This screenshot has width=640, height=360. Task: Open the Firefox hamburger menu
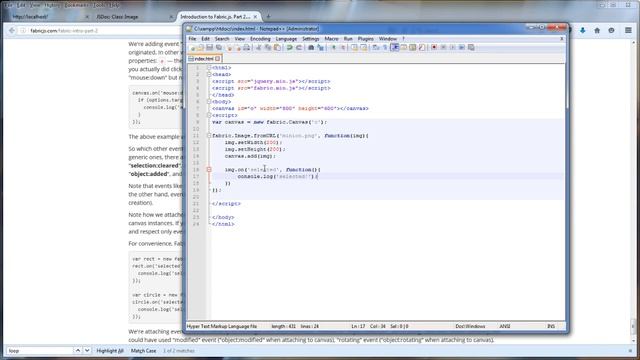pyautogui.click(x=628, y=31)
